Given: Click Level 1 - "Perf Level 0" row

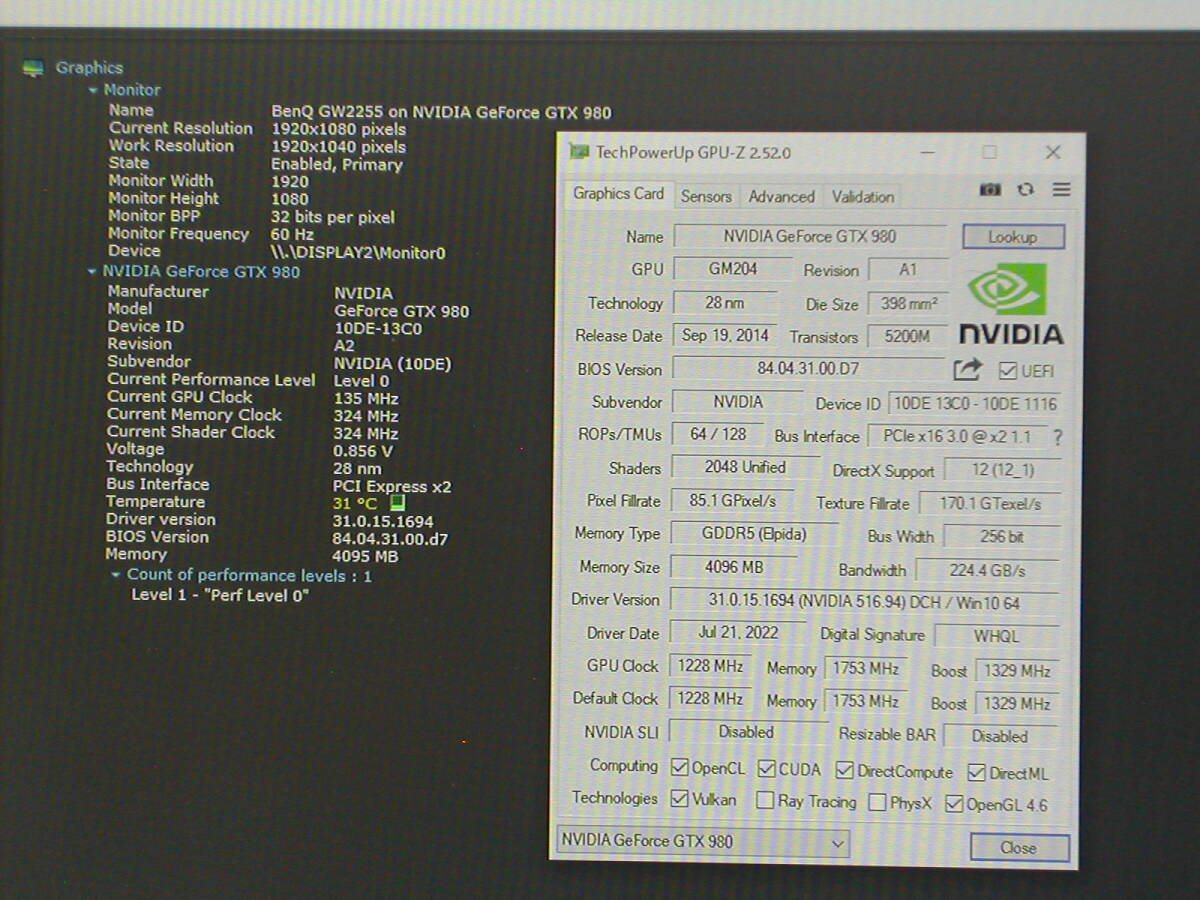Looking at the screenshot, I should pyautogui.click(x=220, y=595).
